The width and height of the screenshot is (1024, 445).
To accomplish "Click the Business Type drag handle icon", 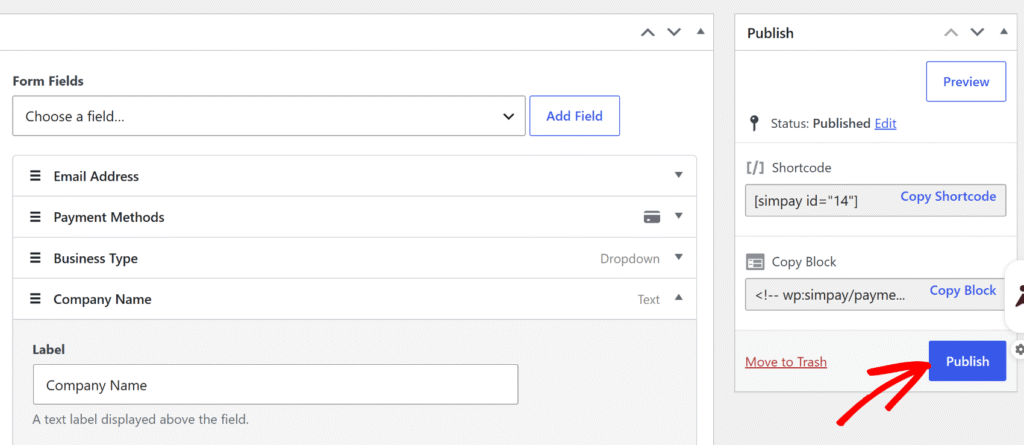I will (x=35, y=258).
